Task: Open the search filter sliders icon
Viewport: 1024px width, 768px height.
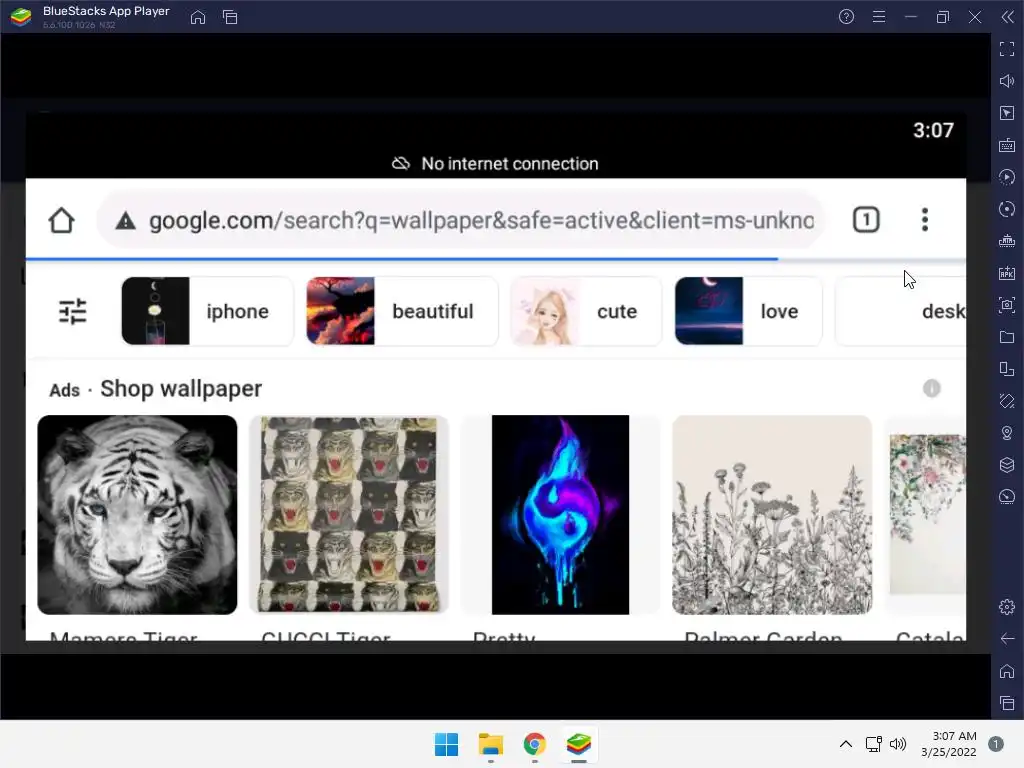Action: 72,312
